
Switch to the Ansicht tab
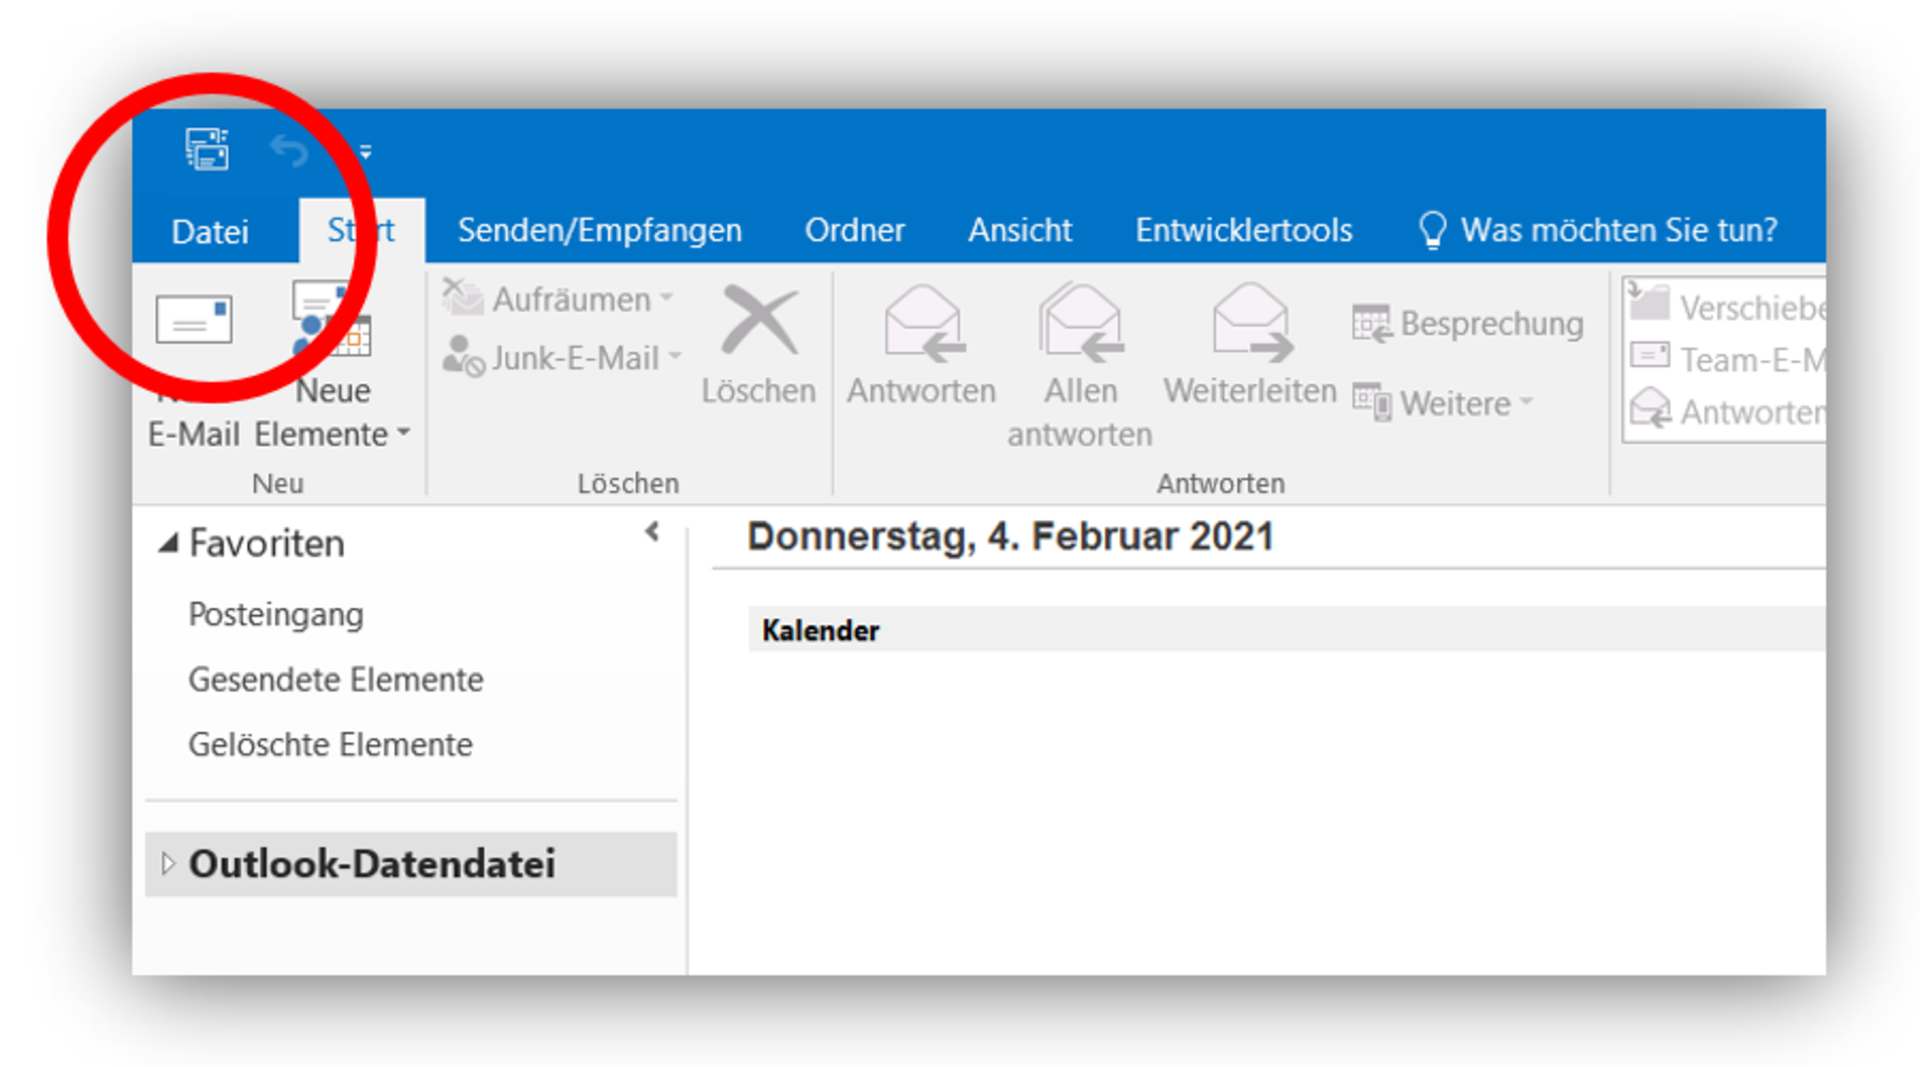tap(1020, 230)
